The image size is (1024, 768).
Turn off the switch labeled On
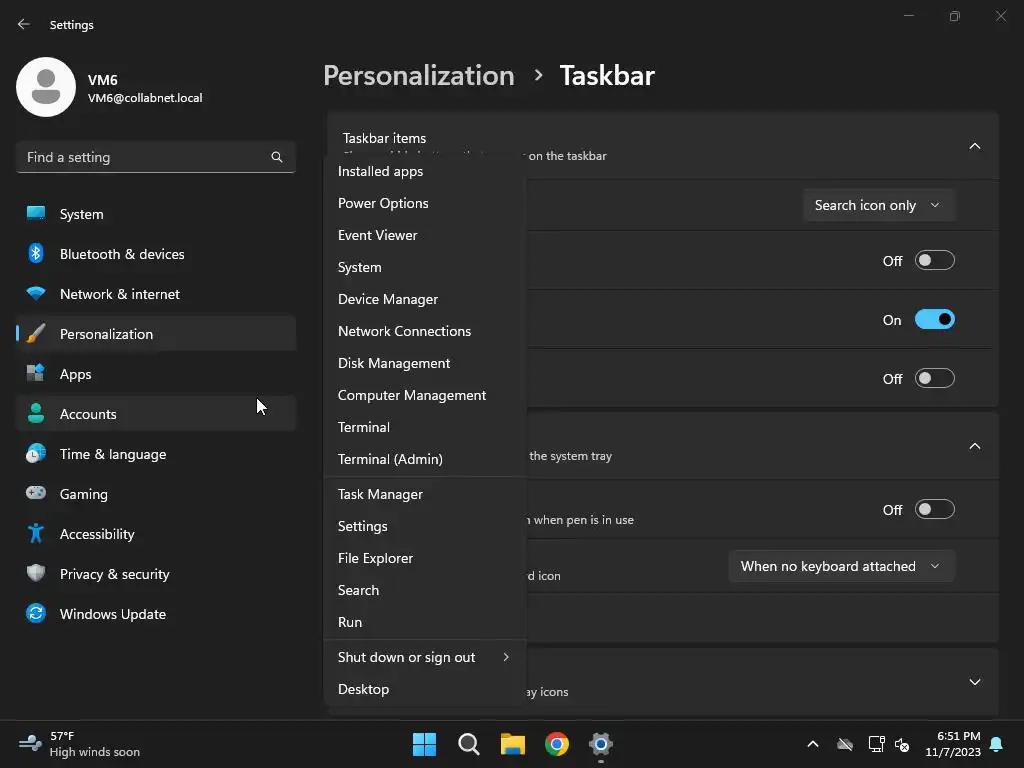pyautogui.click(x=935, y=319)
